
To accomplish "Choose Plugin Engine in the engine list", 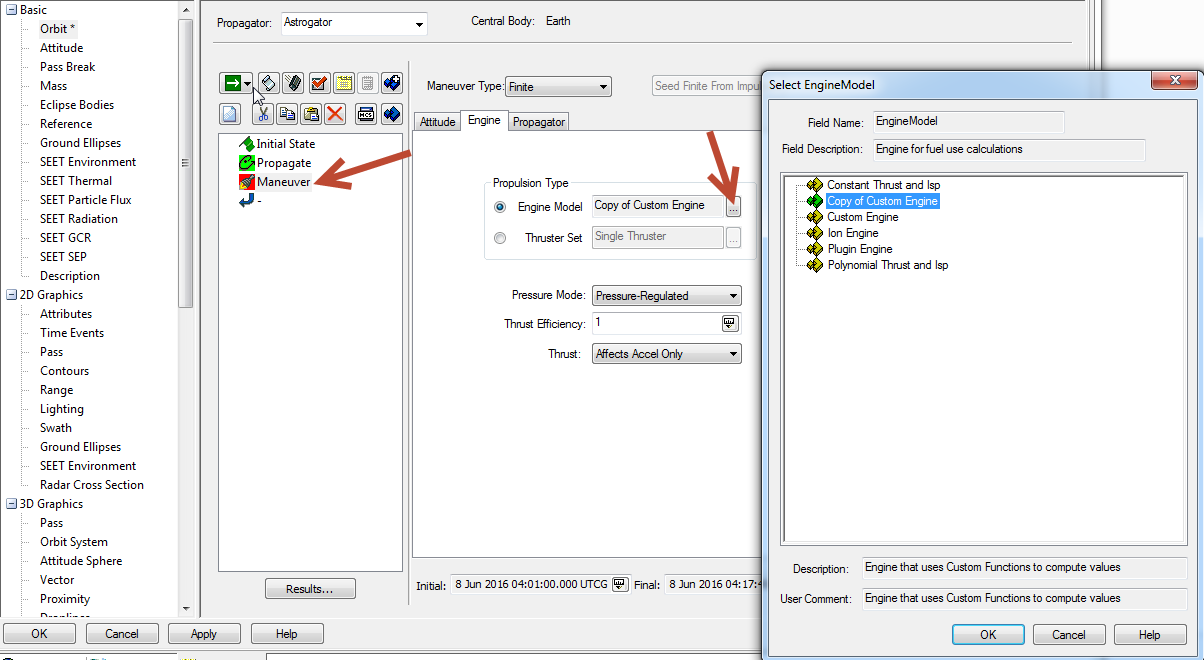I will (850, 249).
